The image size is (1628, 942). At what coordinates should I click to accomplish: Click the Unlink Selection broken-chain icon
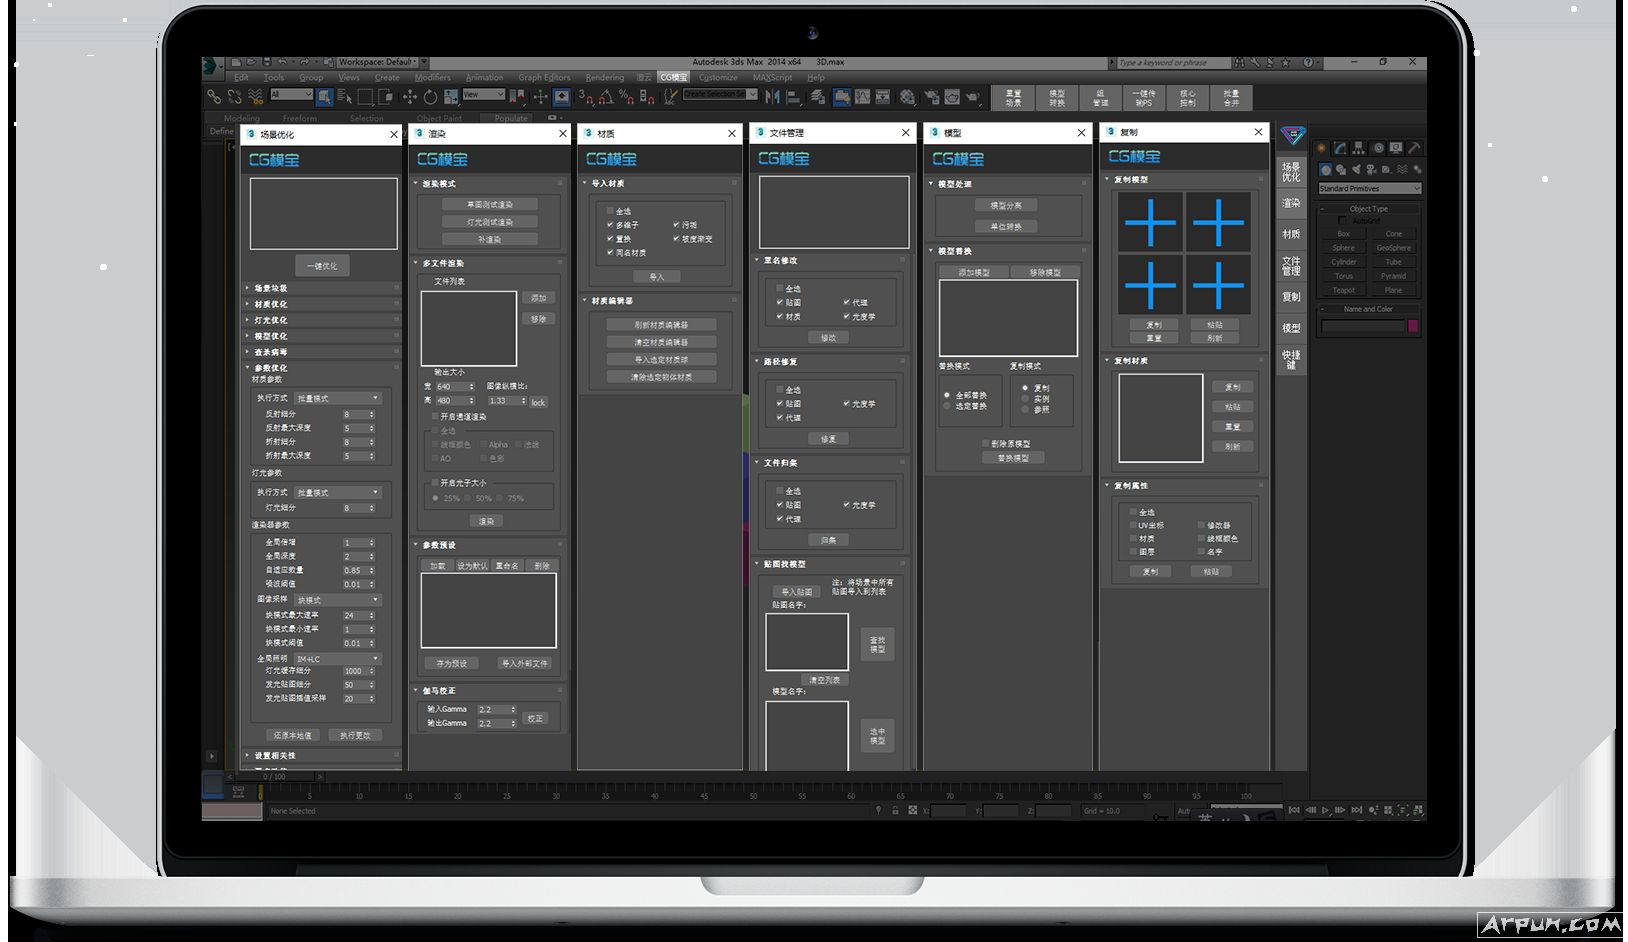click(234, 97)
